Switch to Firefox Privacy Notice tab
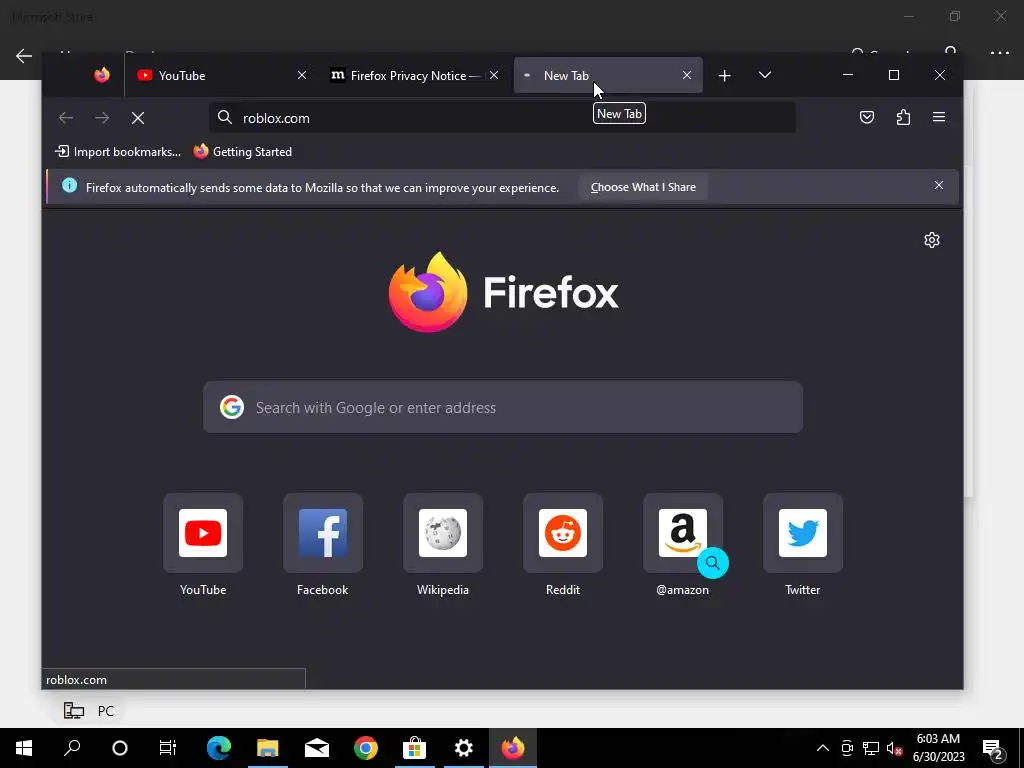 [x=416, y=75]
